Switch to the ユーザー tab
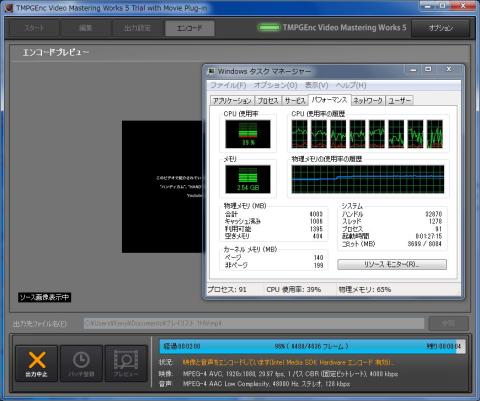The image size is (480, 401). pos(399,101)
